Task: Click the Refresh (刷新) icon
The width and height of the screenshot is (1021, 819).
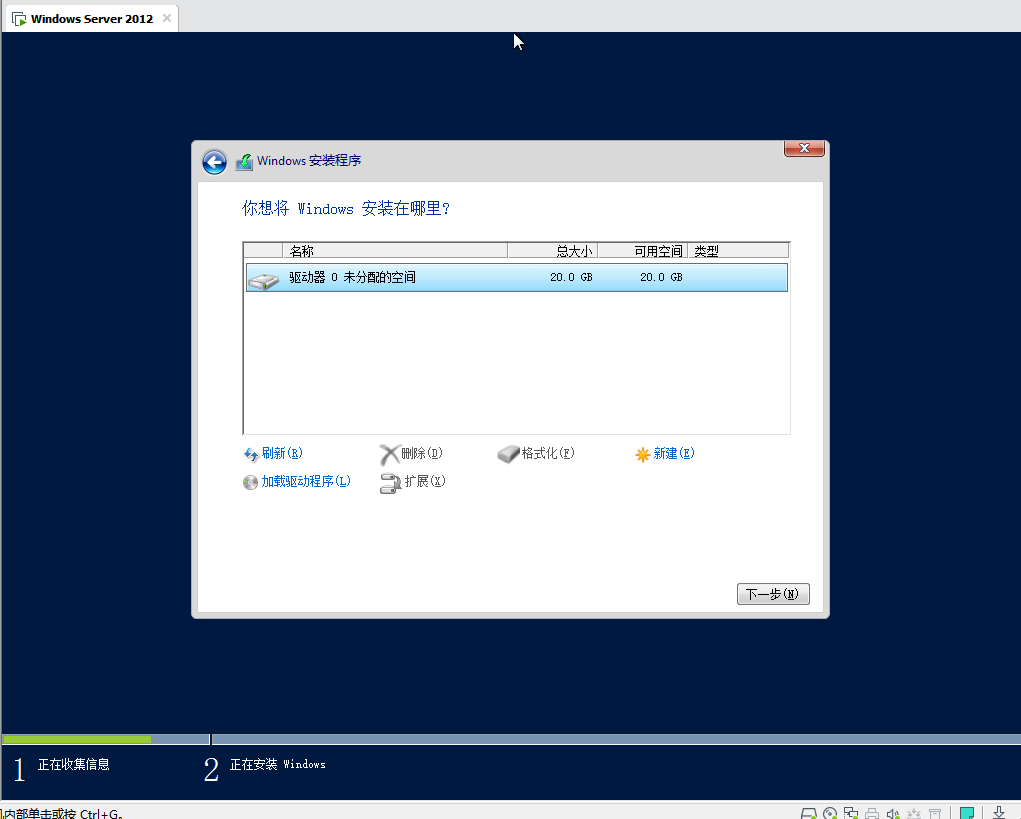Action: [x=251, y=455]
